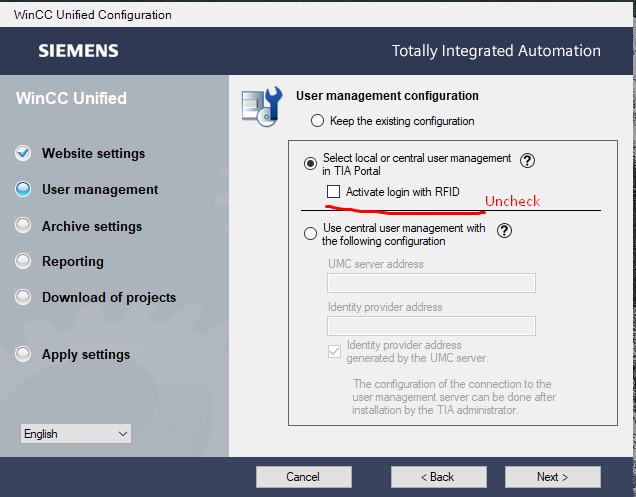Open the English language dropdown
The width and height of the screenshot is (636, 497).
point(76,434)
